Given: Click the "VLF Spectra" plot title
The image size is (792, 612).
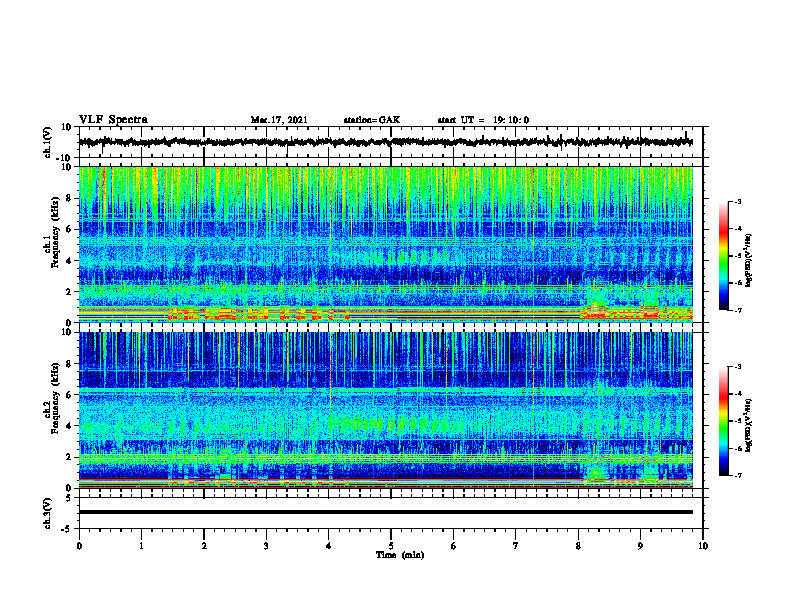Looking at the screenshot, I should (113, 120).
